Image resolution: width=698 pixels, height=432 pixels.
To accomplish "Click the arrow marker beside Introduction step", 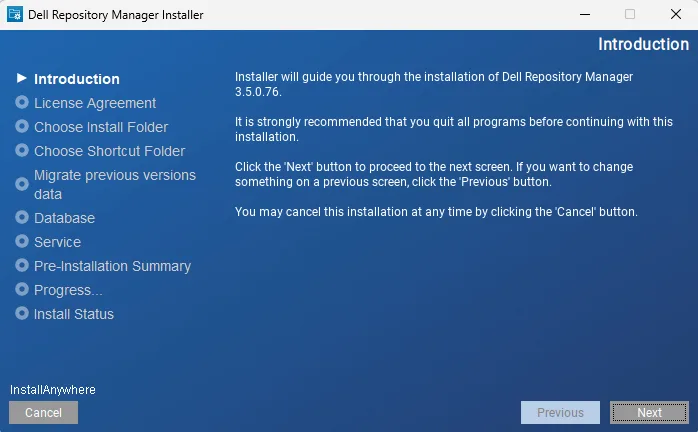I will coord(22,78).
